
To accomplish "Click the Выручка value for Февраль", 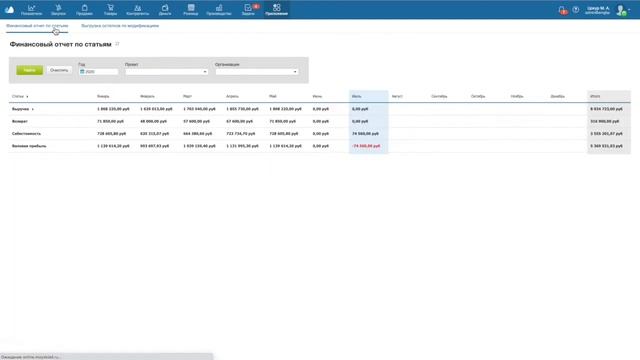I will (x=156, y=109).
